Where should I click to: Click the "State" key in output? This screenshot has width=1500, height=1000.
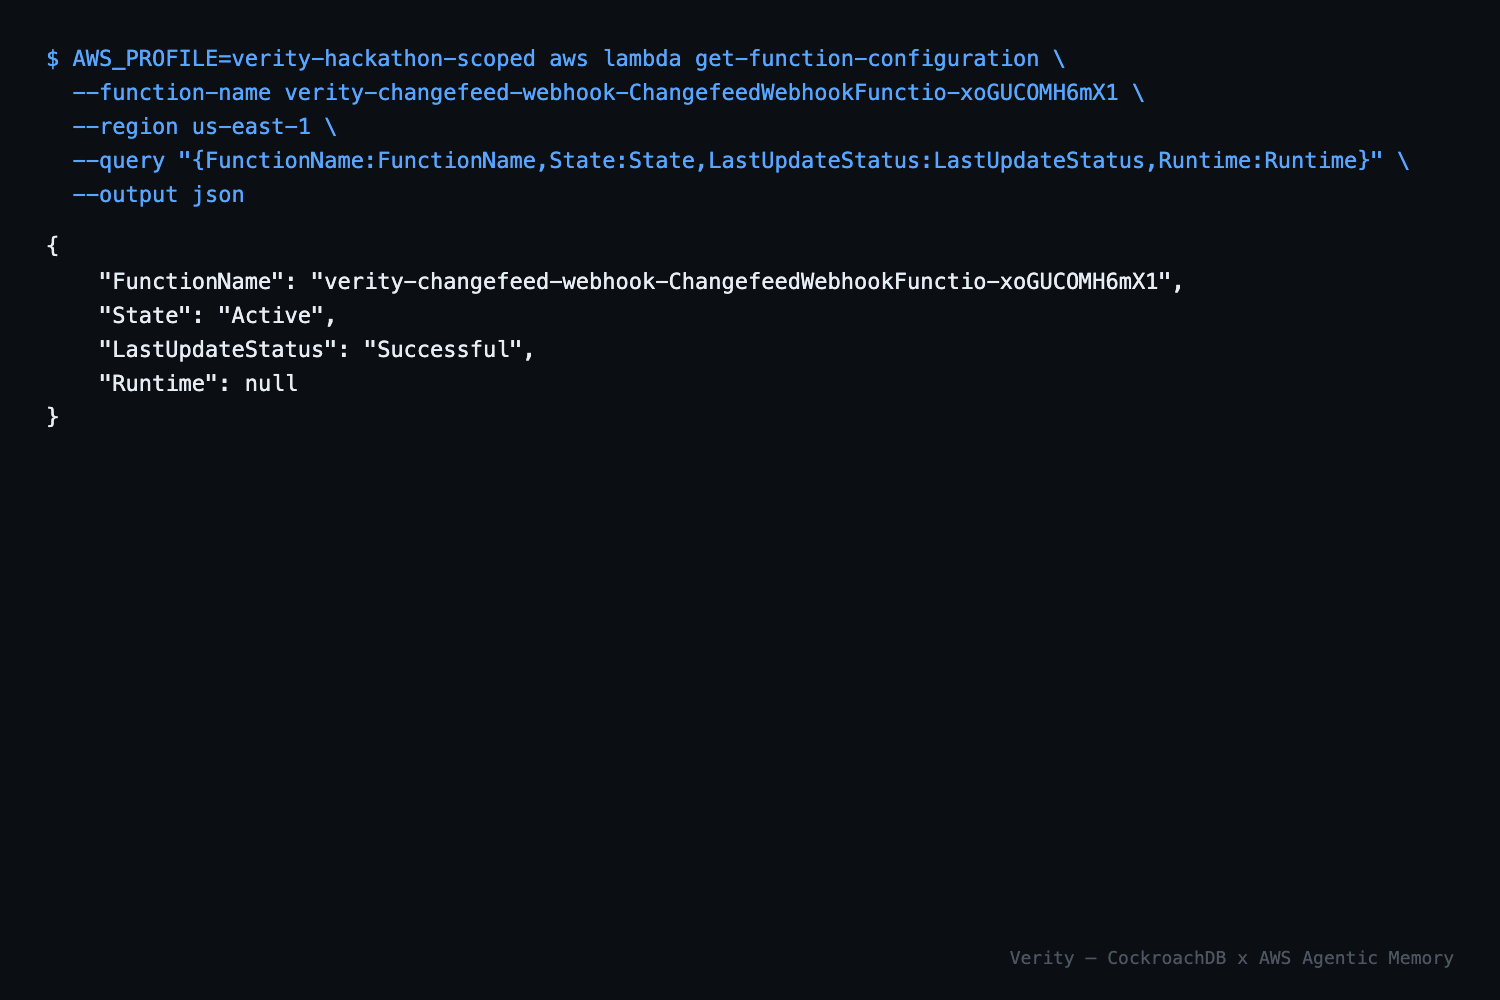tap(145, 316)
